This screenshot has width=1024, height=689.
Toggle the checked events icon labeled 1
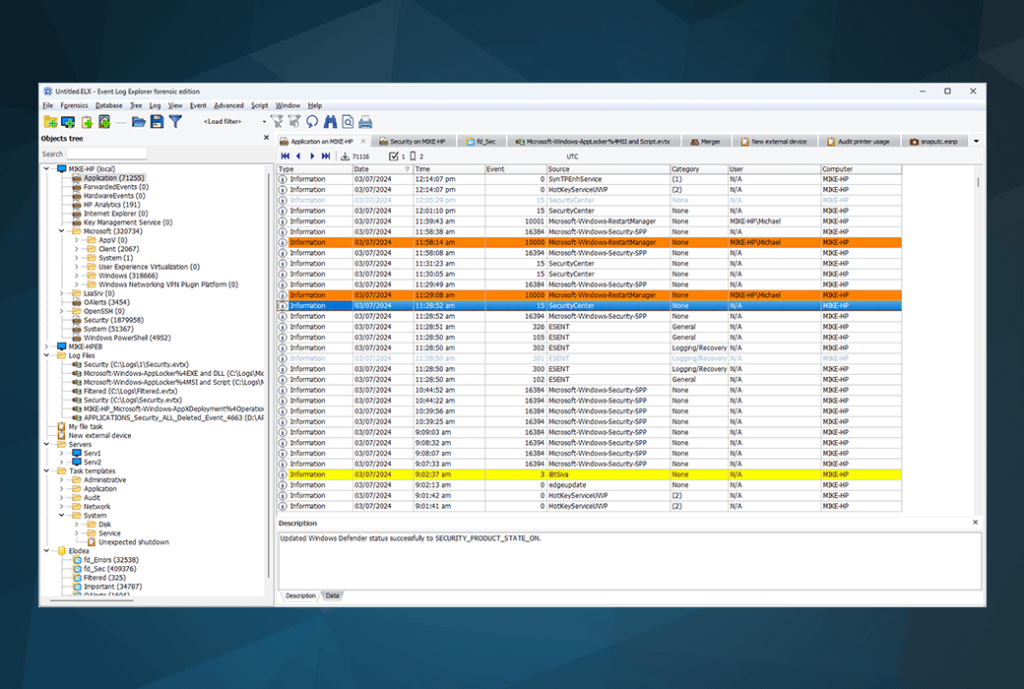(x=393, y=156)
